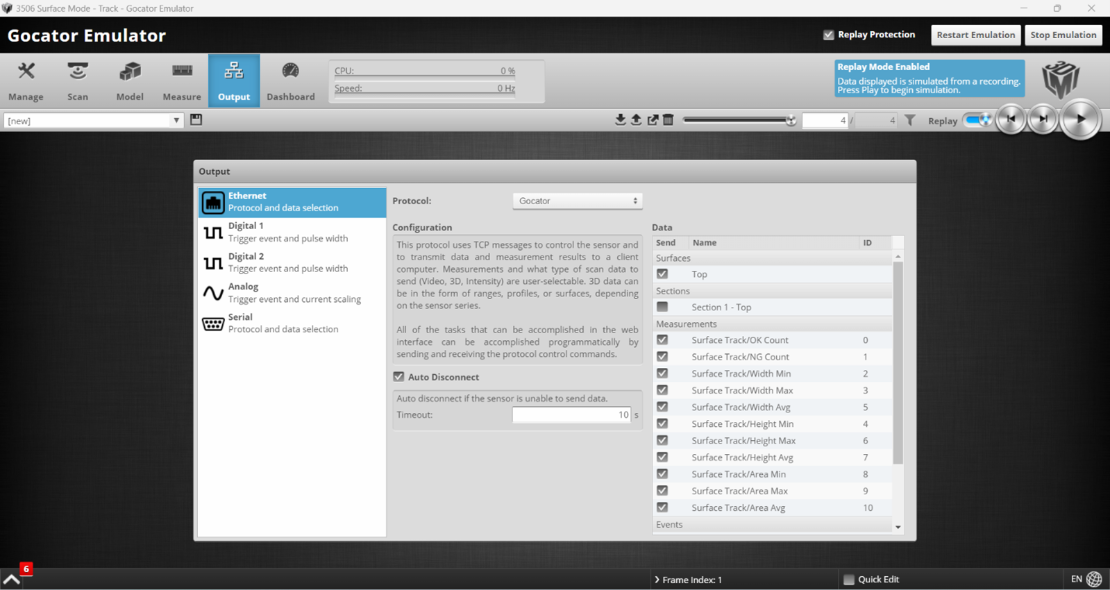1110x590 pixels.
Task: Click the Events group header
Action: [772, 525]
